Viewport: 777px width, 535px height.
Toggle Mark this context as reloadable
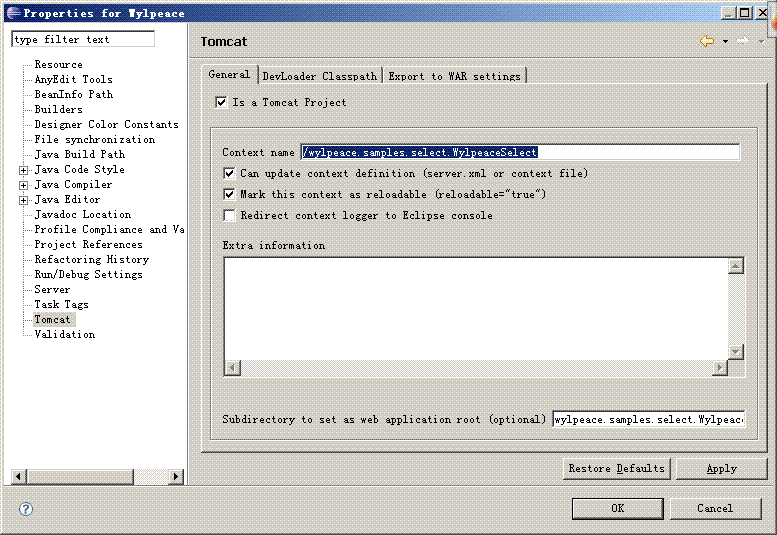(229, 194)
